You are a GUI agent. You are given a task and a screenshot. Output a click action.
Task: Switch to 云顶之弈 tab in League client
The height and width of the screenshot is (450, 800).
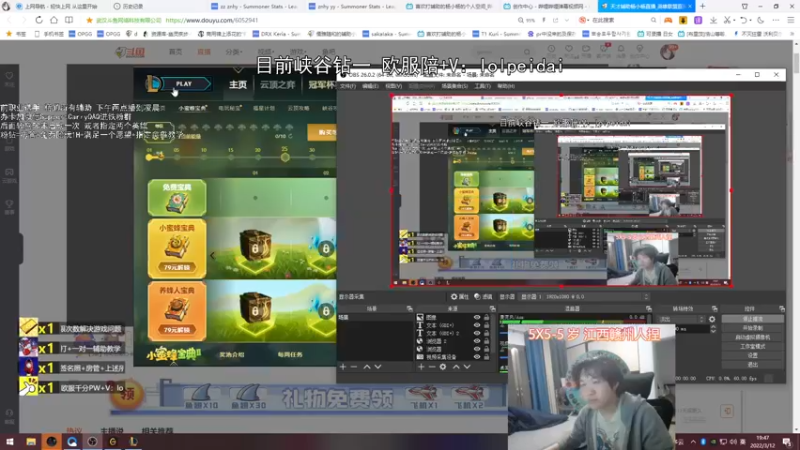tap(278, 85)
